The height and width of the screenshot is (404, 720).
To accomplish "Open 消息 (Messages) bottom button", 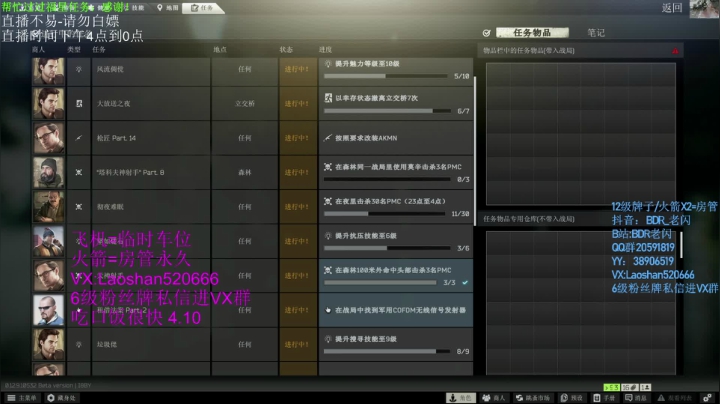I will 636,398.
